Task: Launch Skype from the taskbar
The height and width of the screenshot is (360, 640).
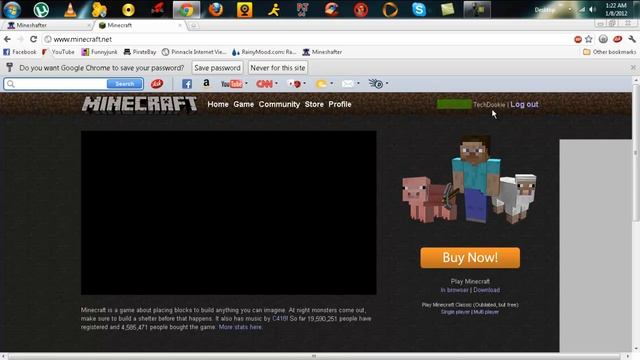Action: pos(419,9)
